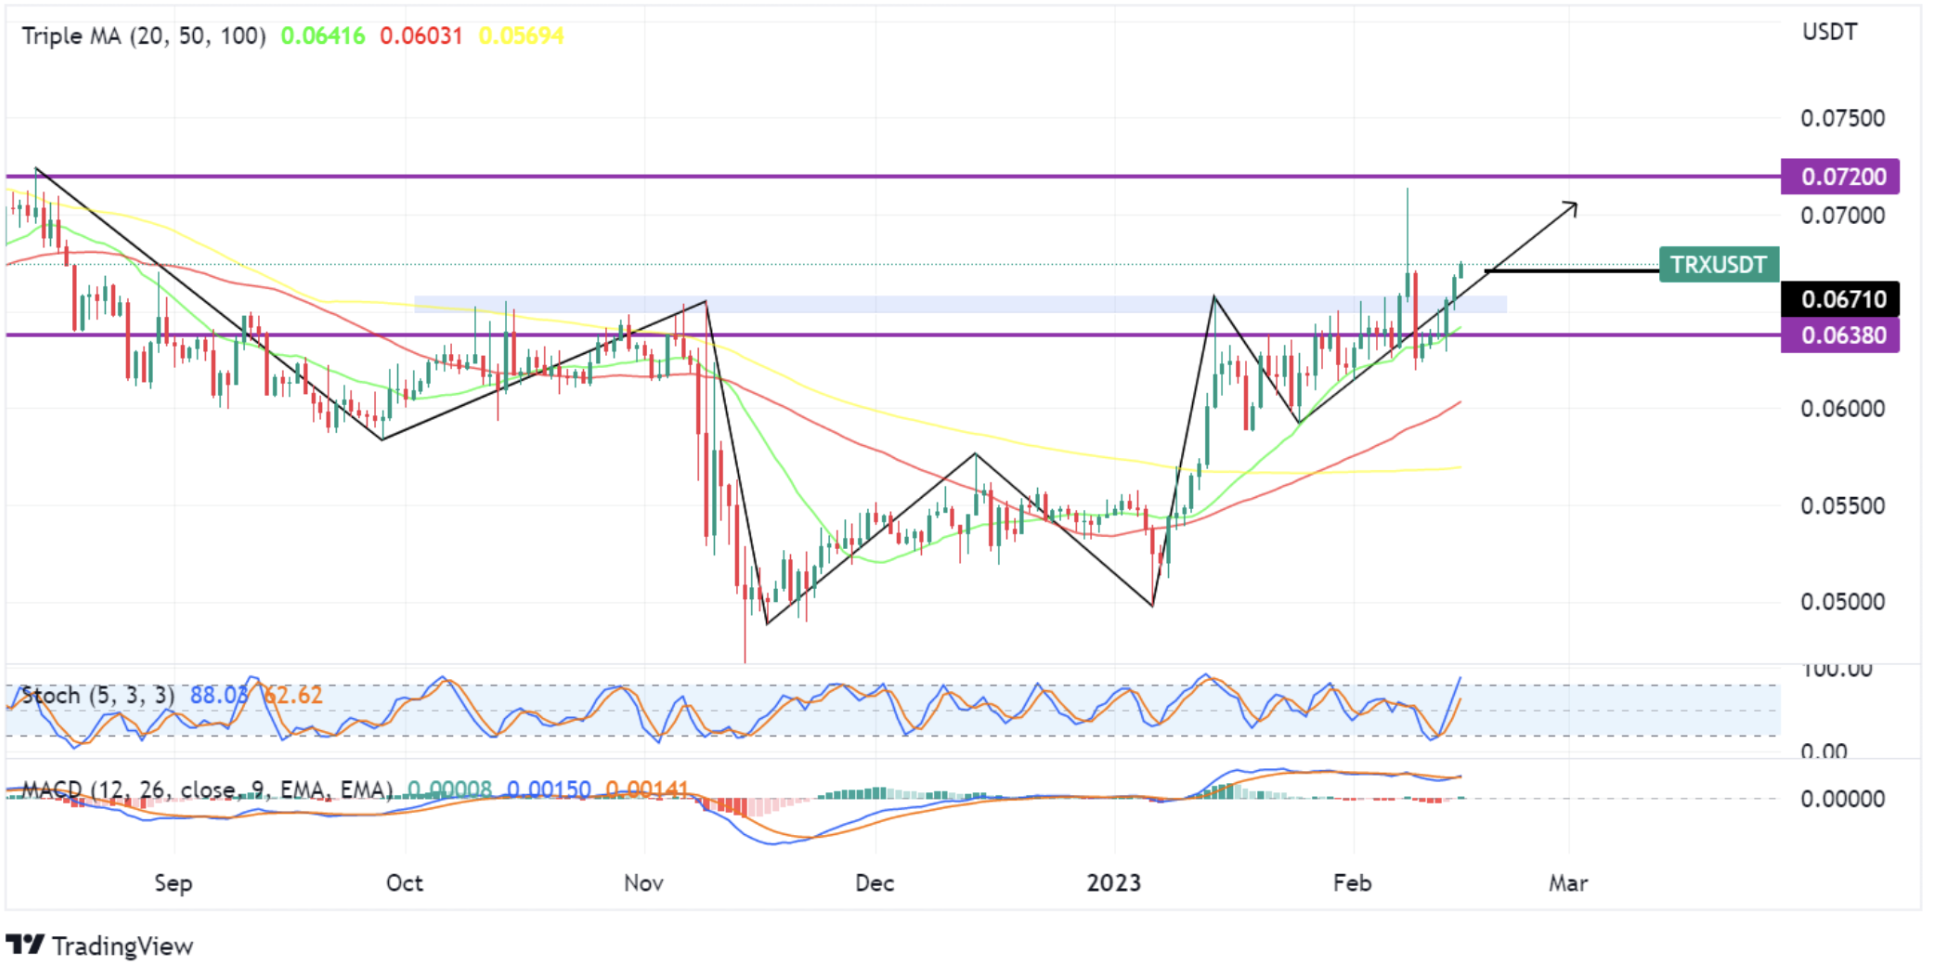
Task: Open the TradingView brand text link
Action: click(x=122, y=946)
